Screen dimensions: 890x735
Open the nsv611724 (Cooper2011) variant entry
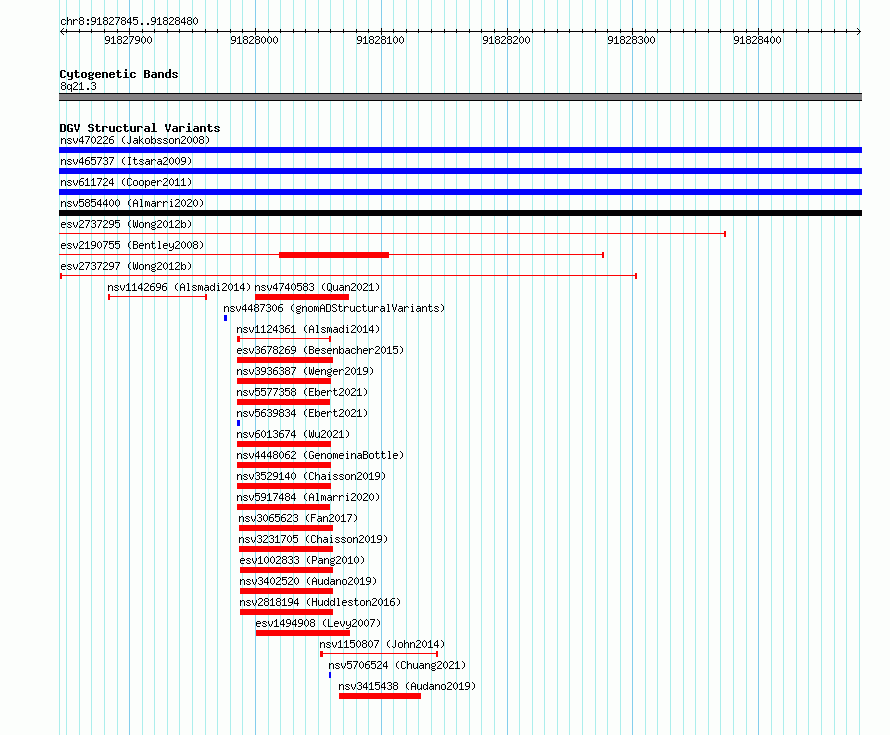pos(126,182)
